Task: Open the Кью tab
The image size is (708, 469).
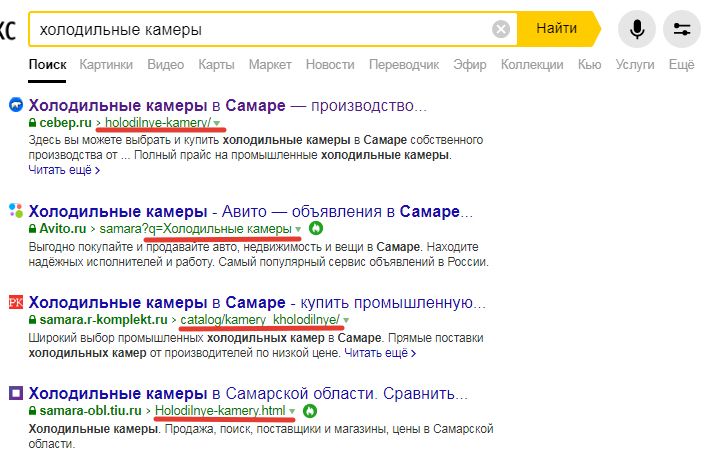Action: (589, 65)
